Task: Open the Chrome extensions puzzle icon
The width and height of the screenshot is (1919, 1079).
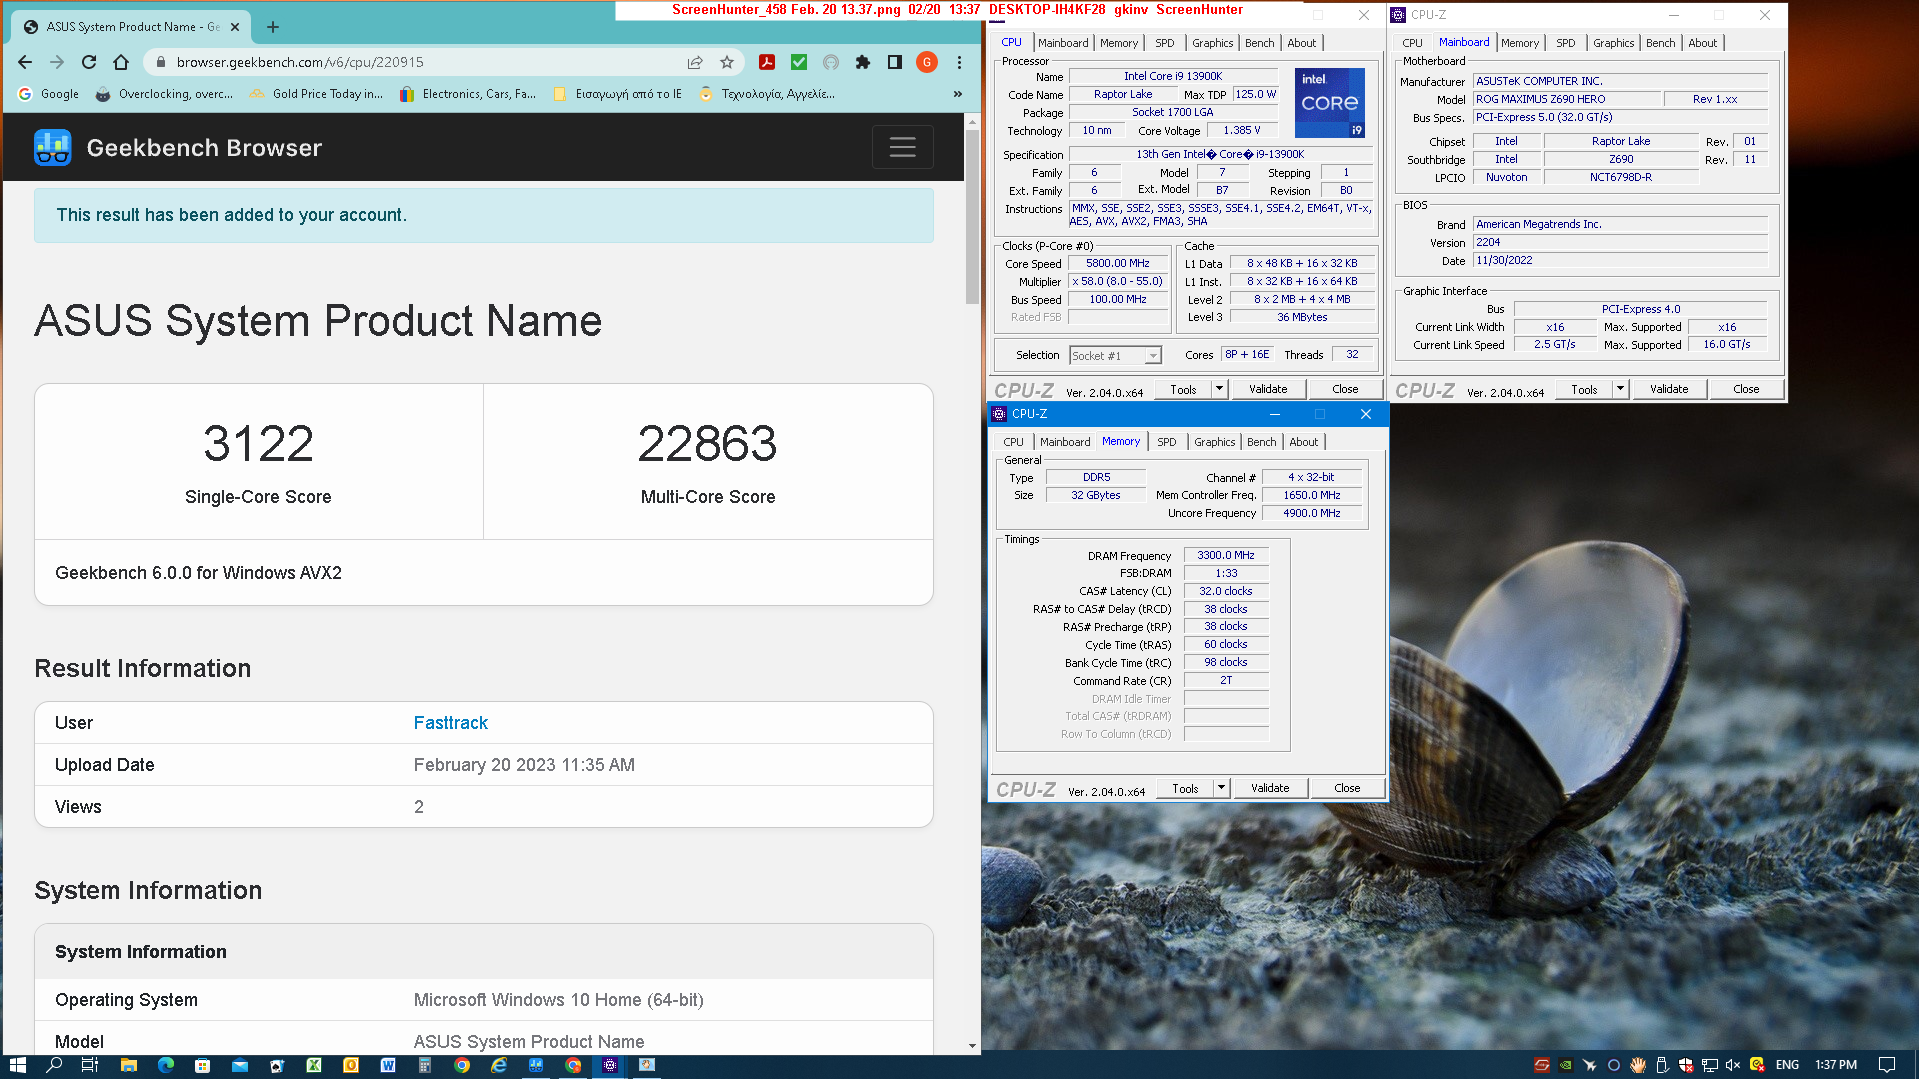Action: (x=863, y=62)
